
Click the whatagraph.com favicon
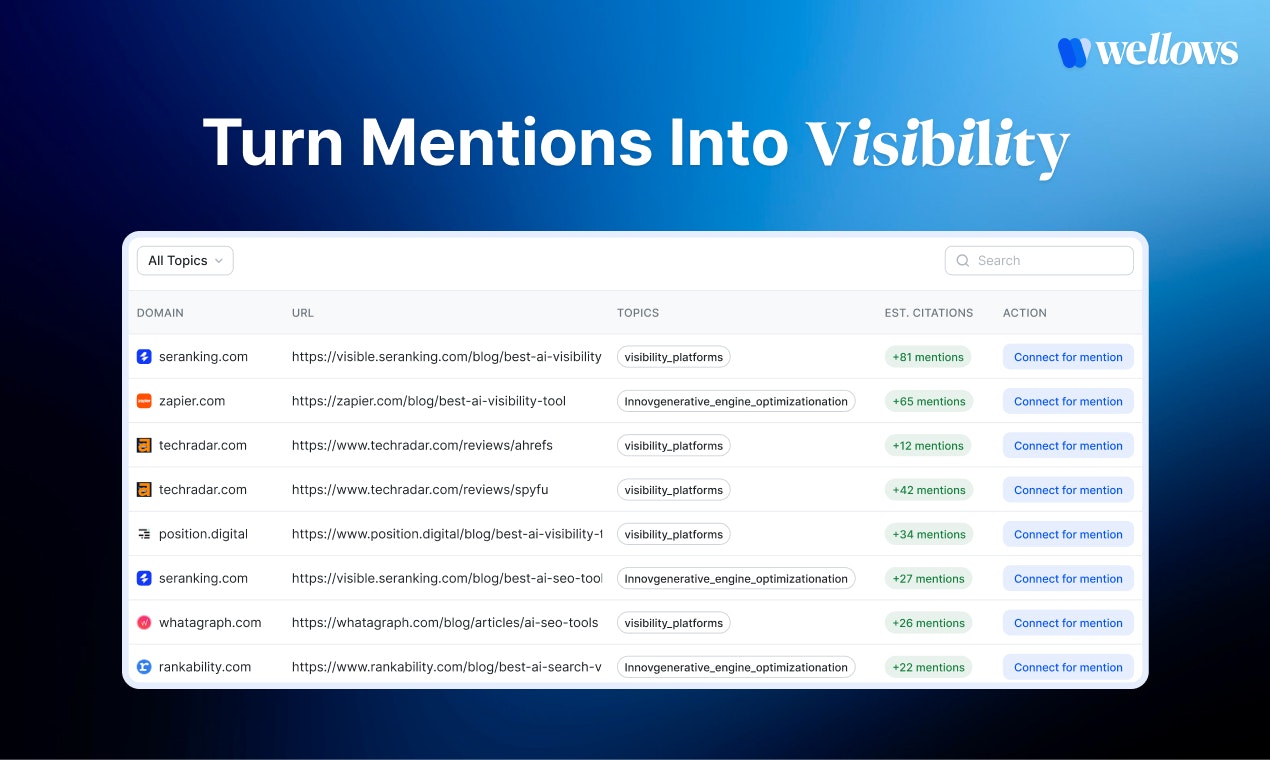[x=144, y=623]
